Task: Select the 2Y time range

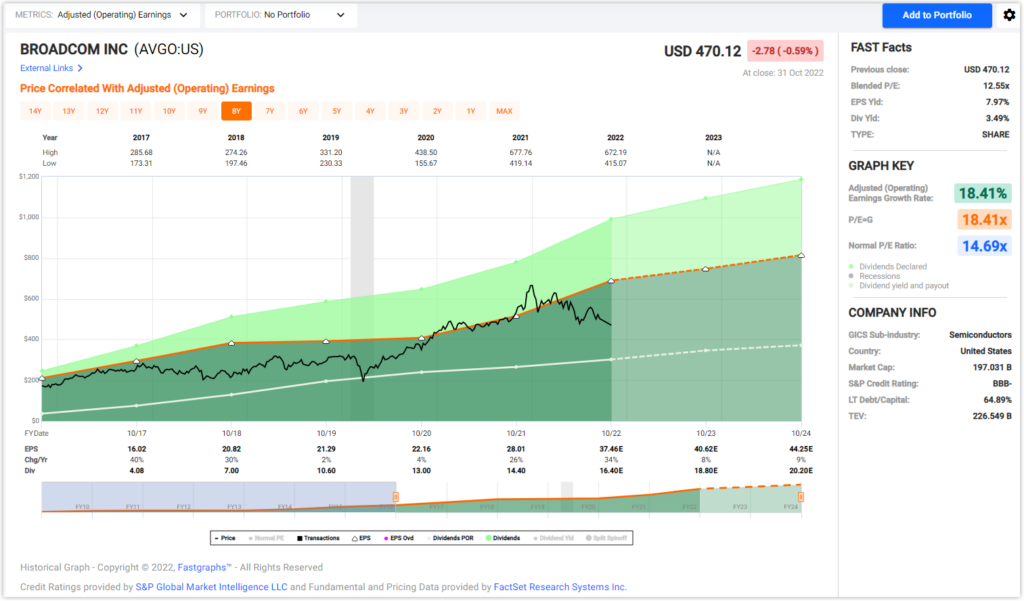Action: pyautogui.click(x=438, y=111)
